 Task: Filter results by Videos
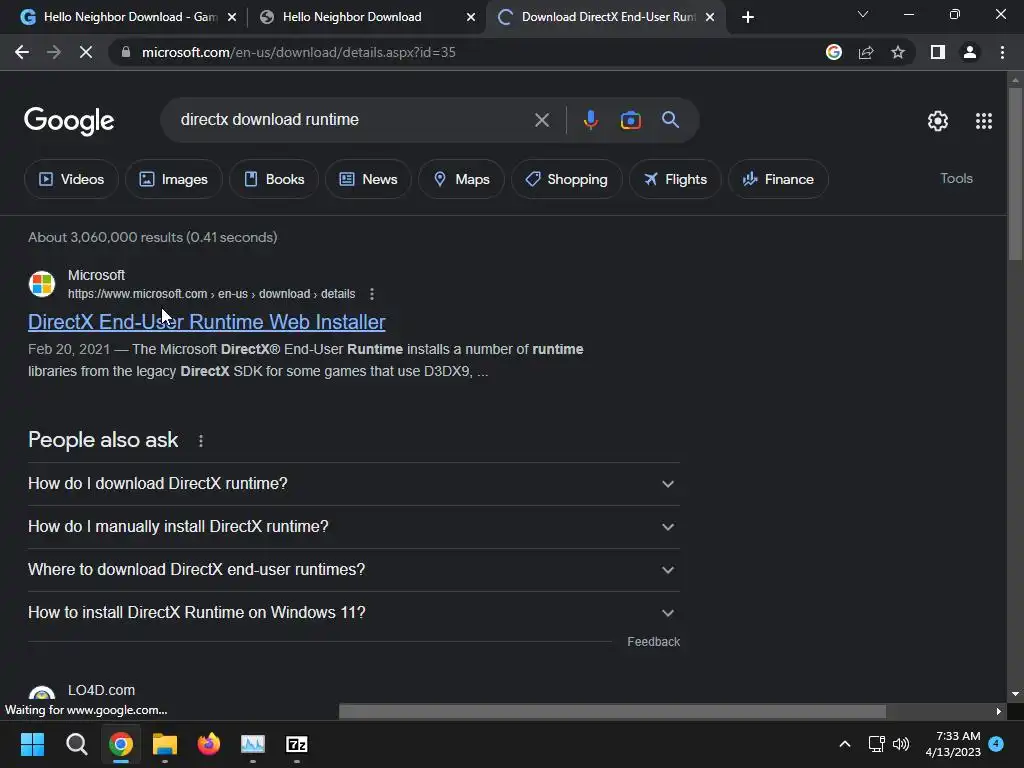71,179
